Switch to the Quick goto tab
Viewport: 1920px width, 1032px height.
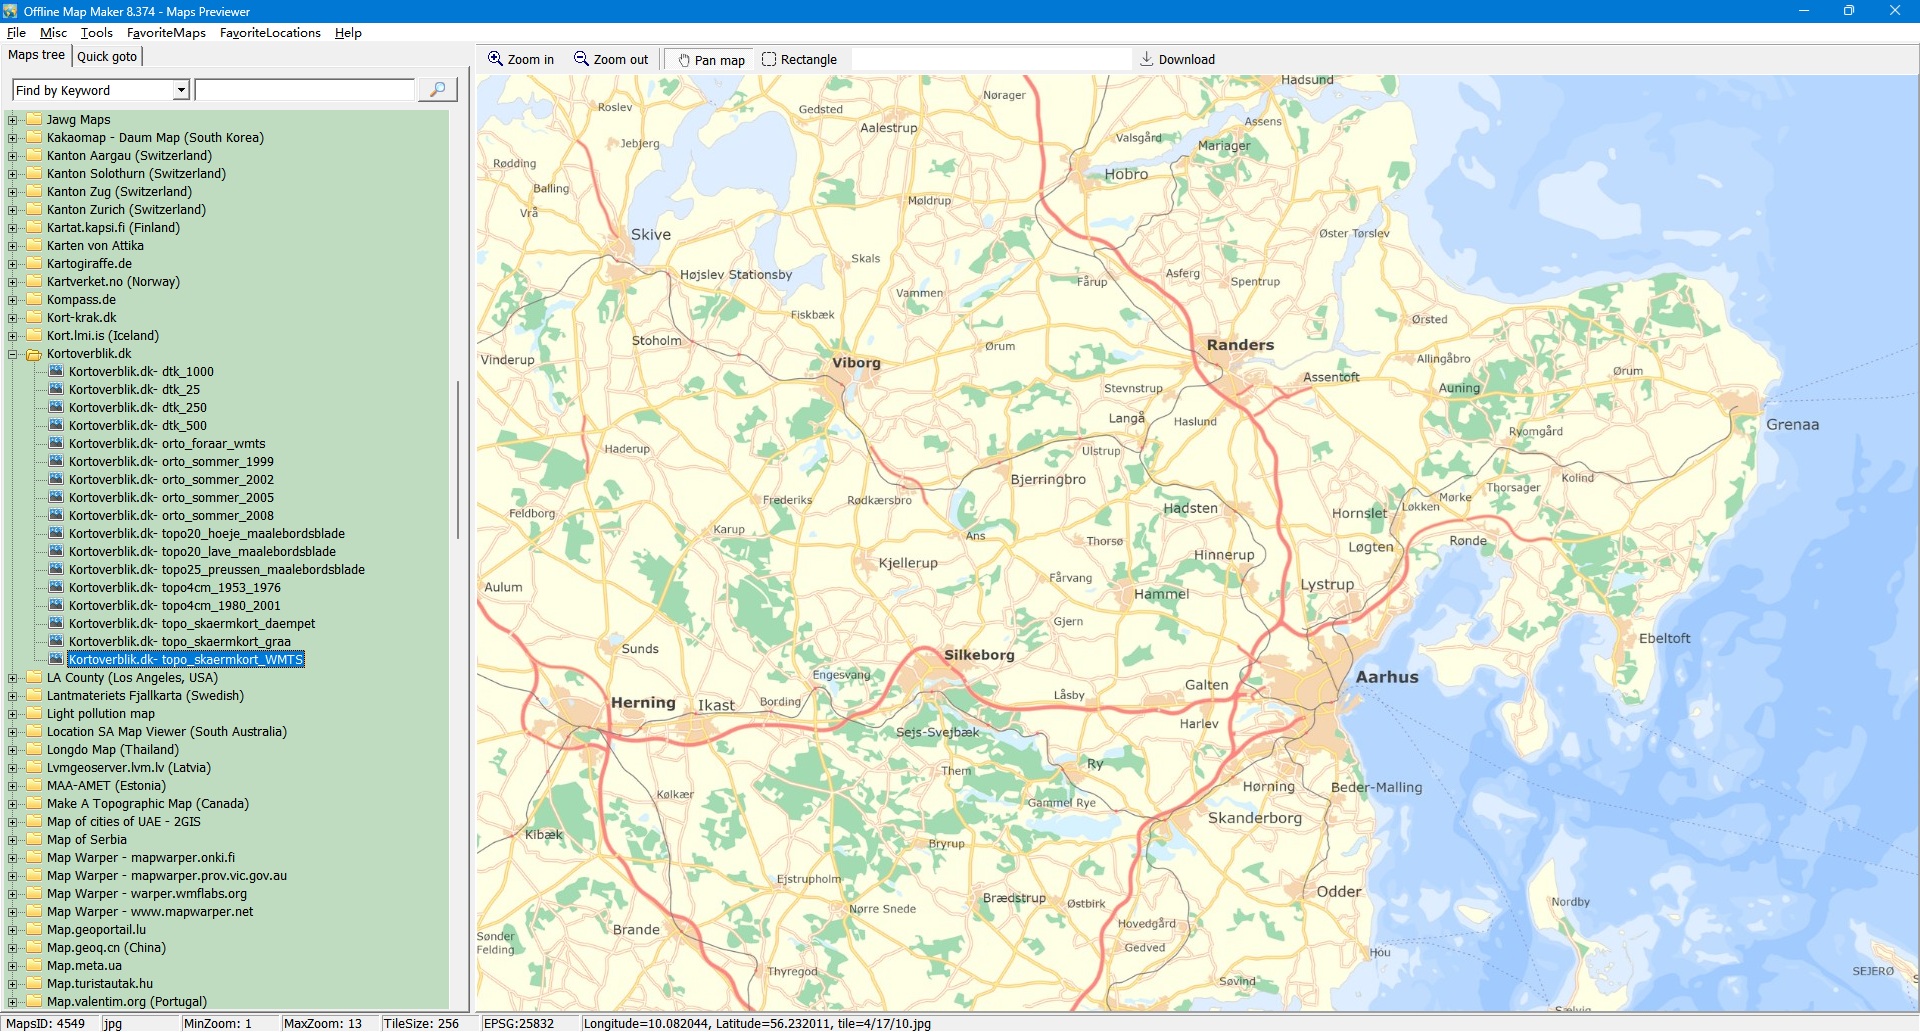tap(107, 57)
